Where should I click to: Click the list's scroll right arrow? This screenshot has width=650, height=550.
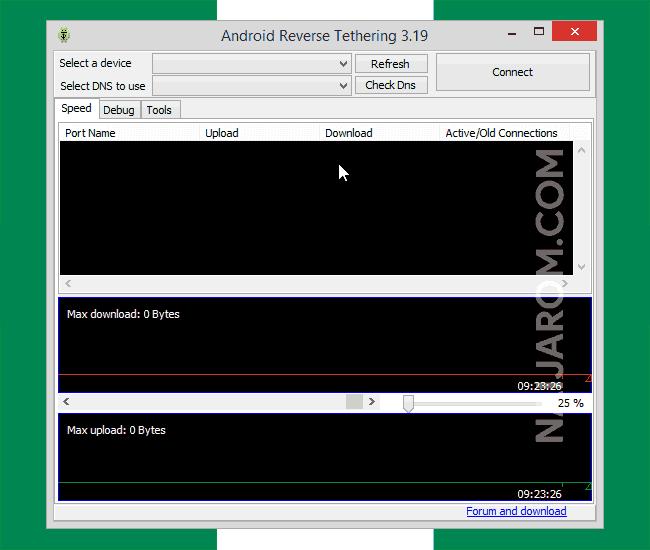pyautogui.click(x=565, y=283)
